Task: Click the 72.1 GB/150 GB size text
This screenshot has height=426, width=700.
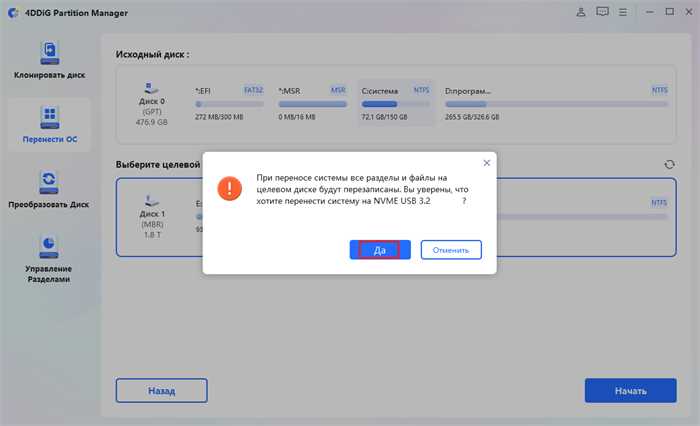Action: point(384,117)
